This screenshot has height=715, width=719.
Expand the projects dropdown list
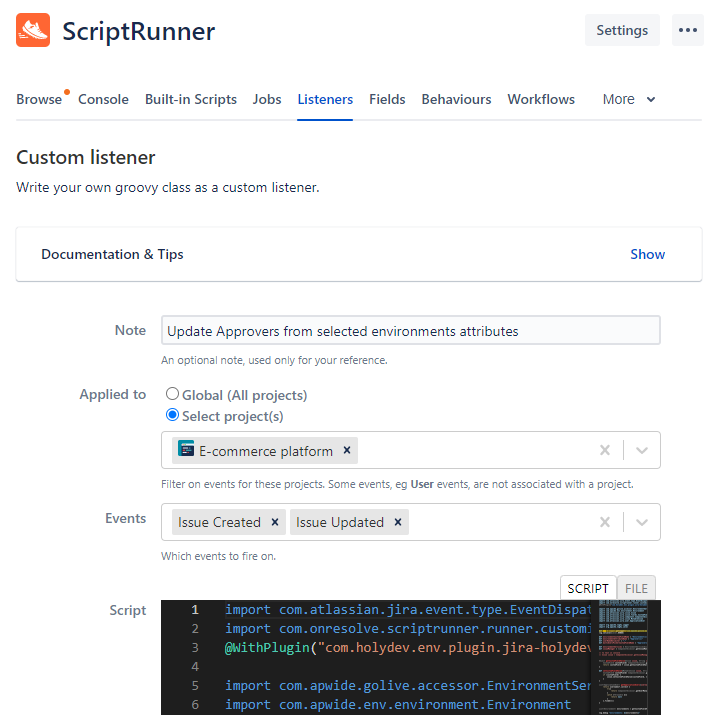[642, 451]
